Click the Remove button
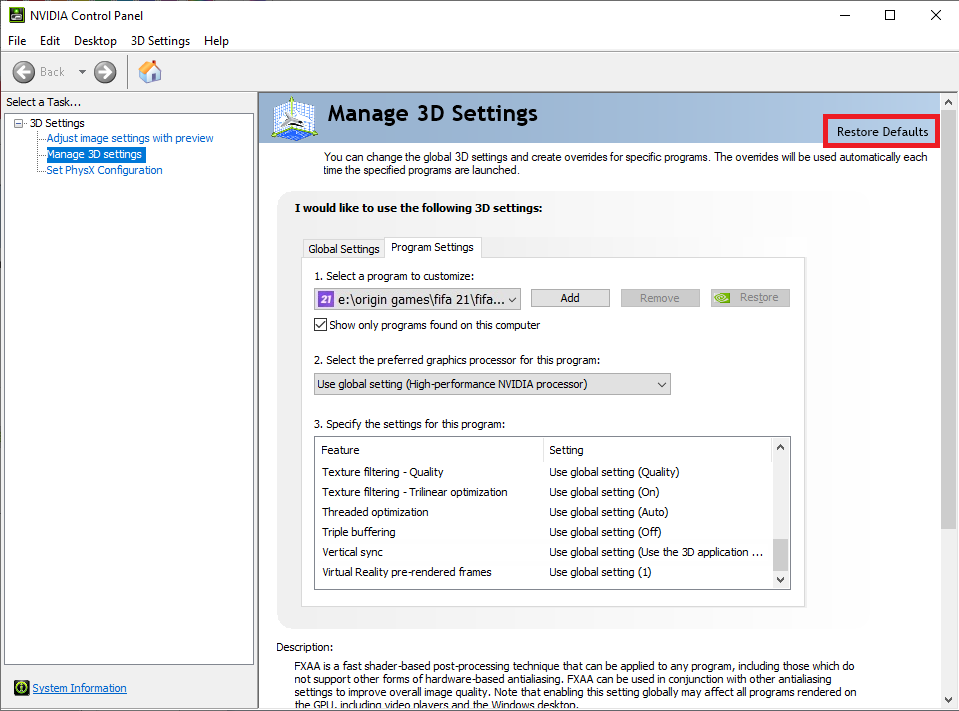 point(660,298)
